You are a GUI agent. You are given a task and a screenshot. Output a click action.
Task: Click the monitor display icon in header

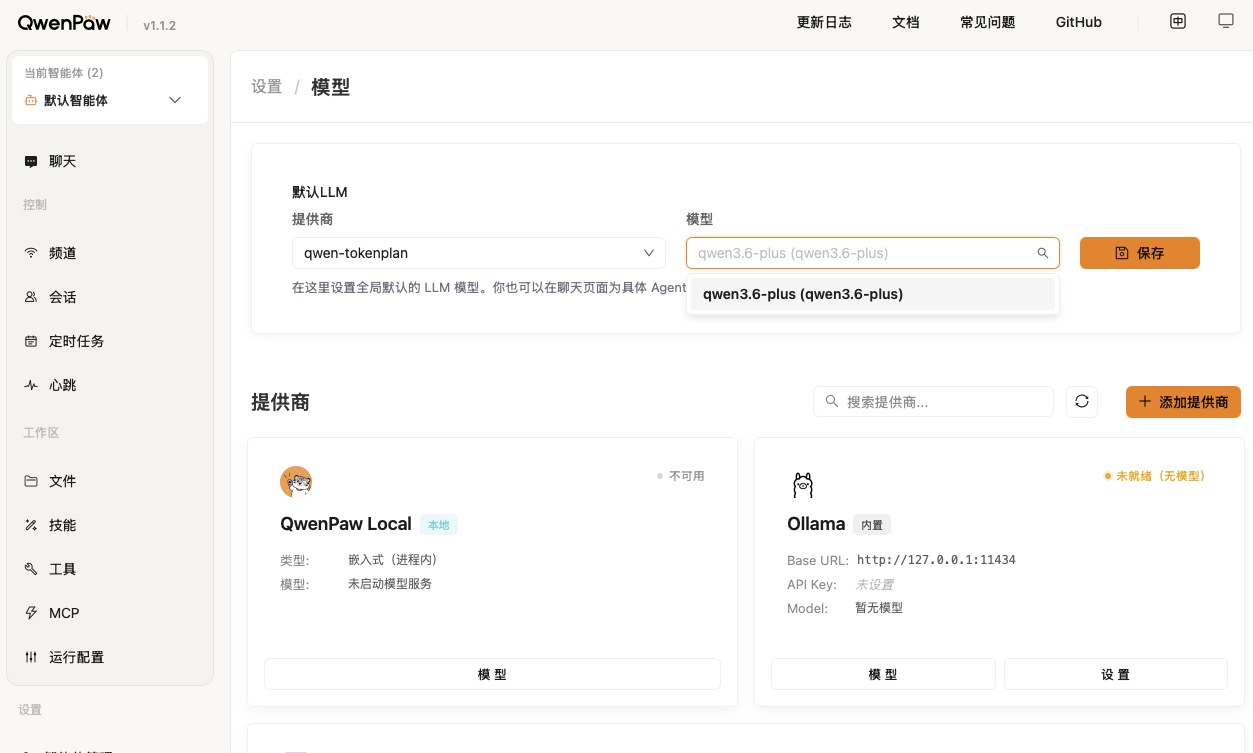click(x=1225, y=21)
